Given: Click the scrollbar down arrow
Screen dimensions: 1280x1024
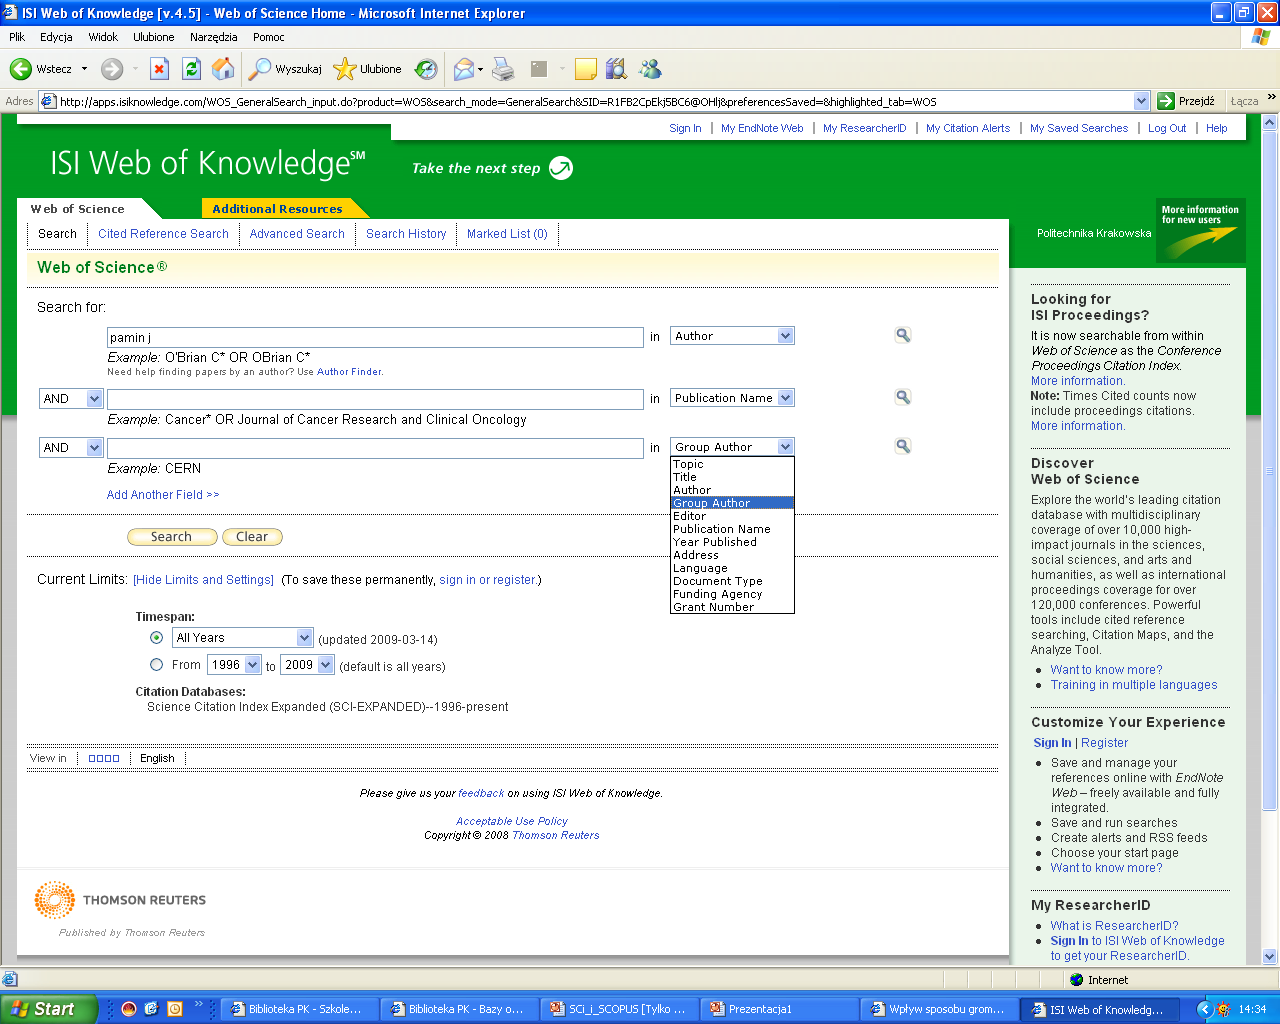Looking at the screenshot, I should 1270,956.
